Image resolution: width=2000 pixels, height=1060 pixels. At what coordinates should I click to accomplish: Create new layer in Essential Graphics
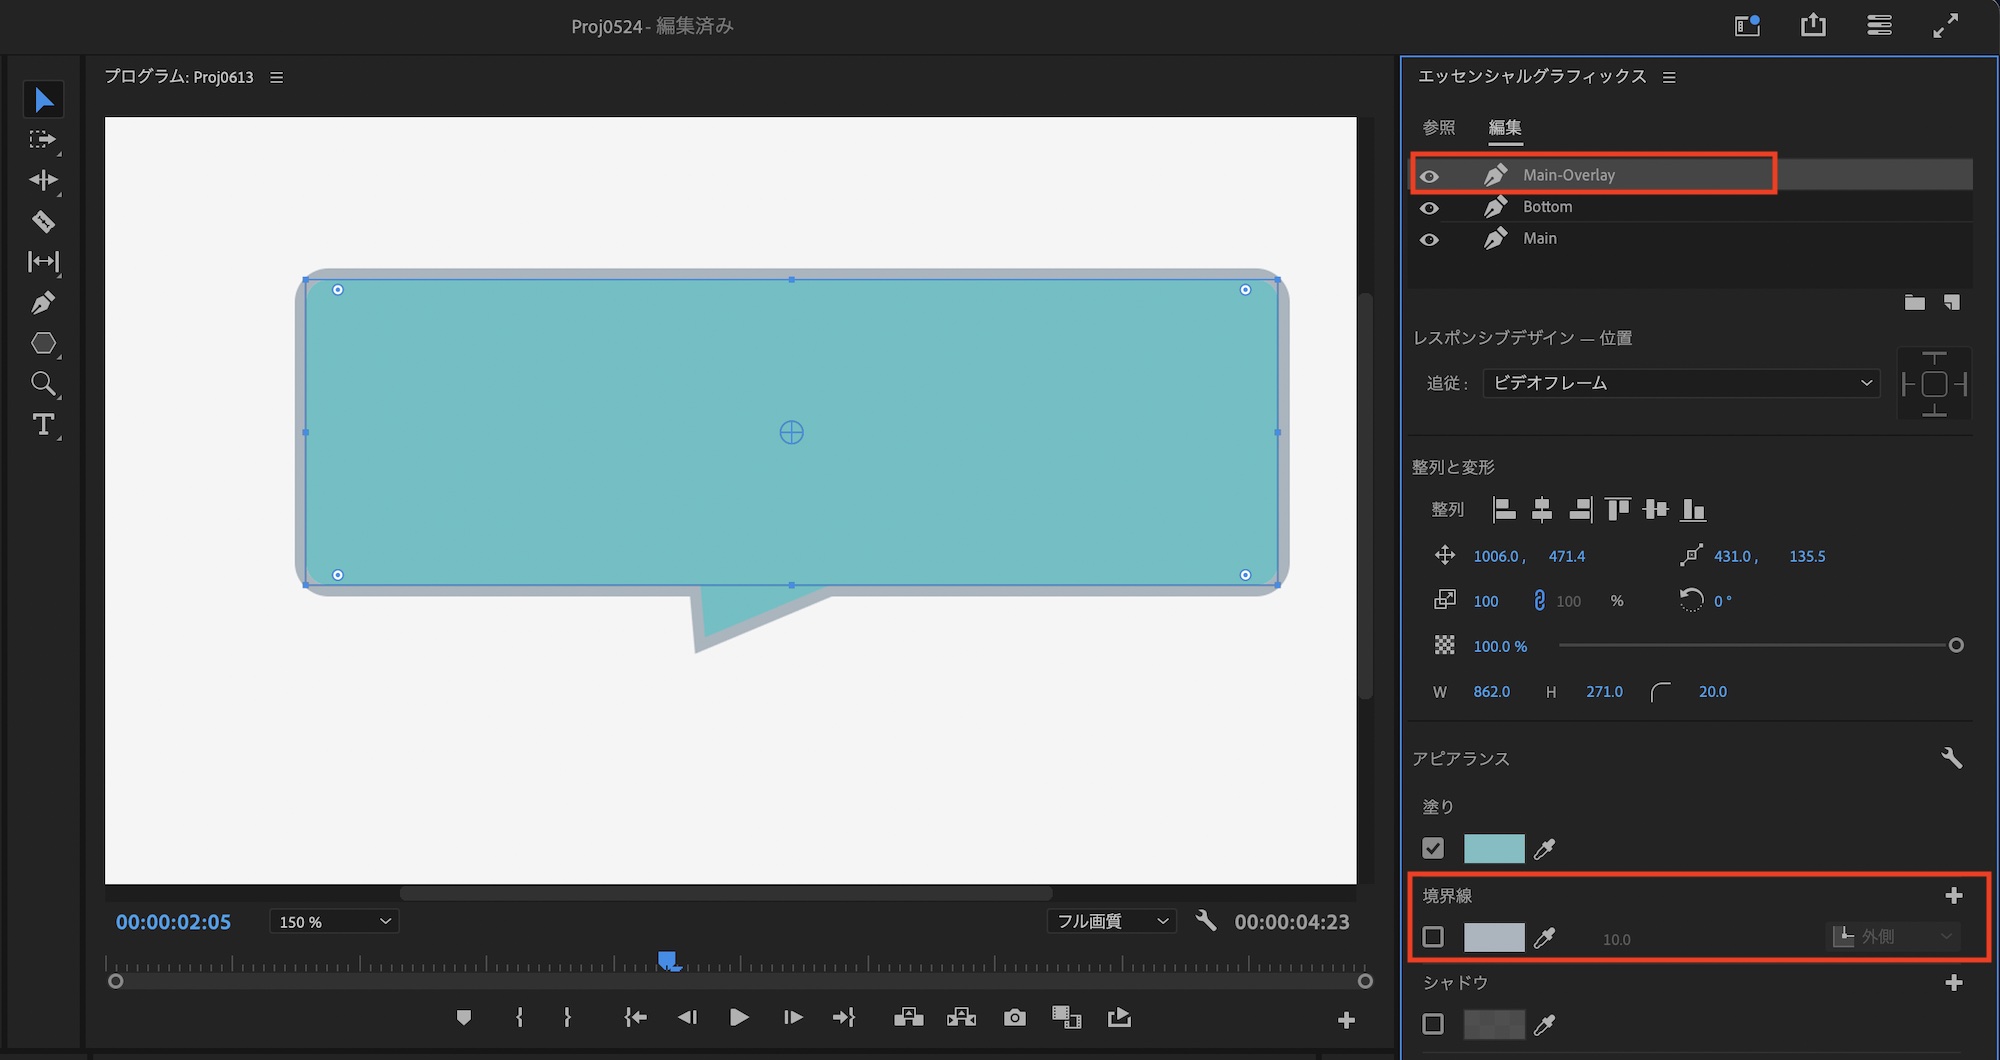point(1951,303)
